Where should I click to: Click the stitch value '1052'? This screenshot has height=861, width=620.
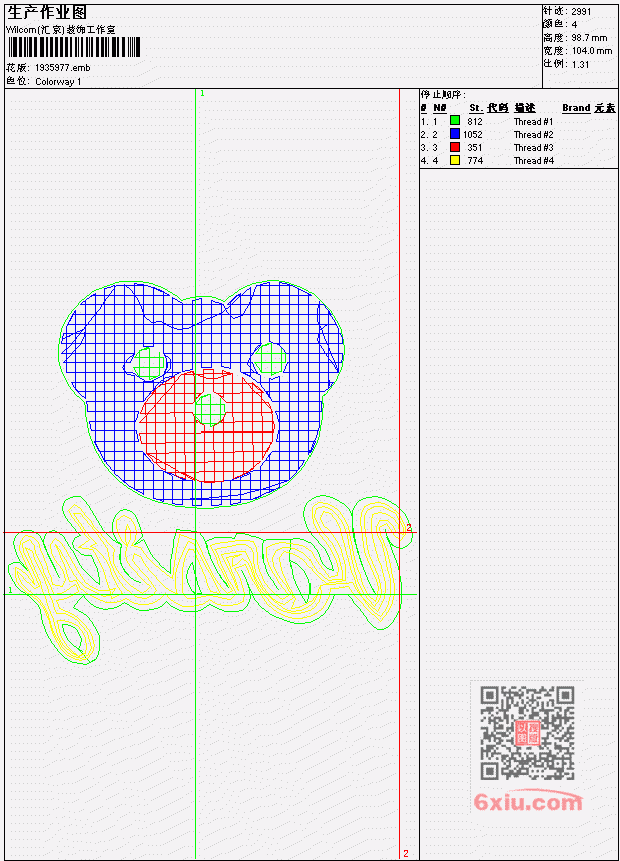click(473, 135)
